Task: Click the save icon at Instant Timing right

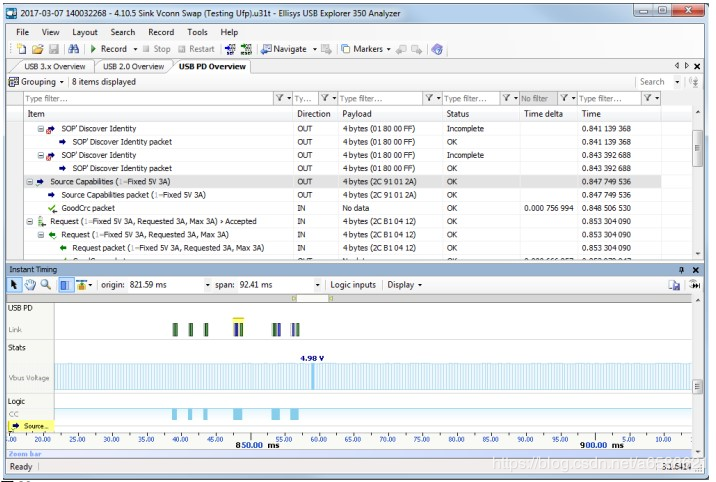Action: (x=674, y=285)
